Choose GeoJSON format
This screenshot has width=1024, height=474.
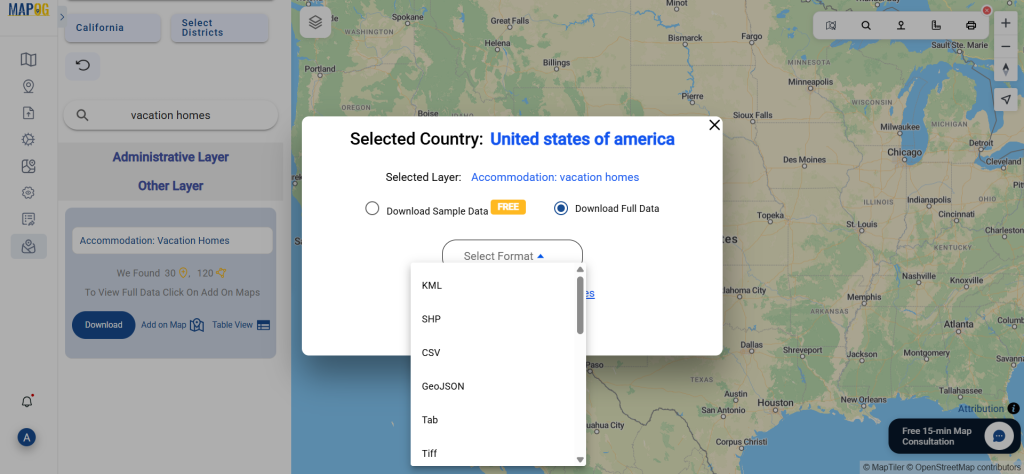(493, 387)
